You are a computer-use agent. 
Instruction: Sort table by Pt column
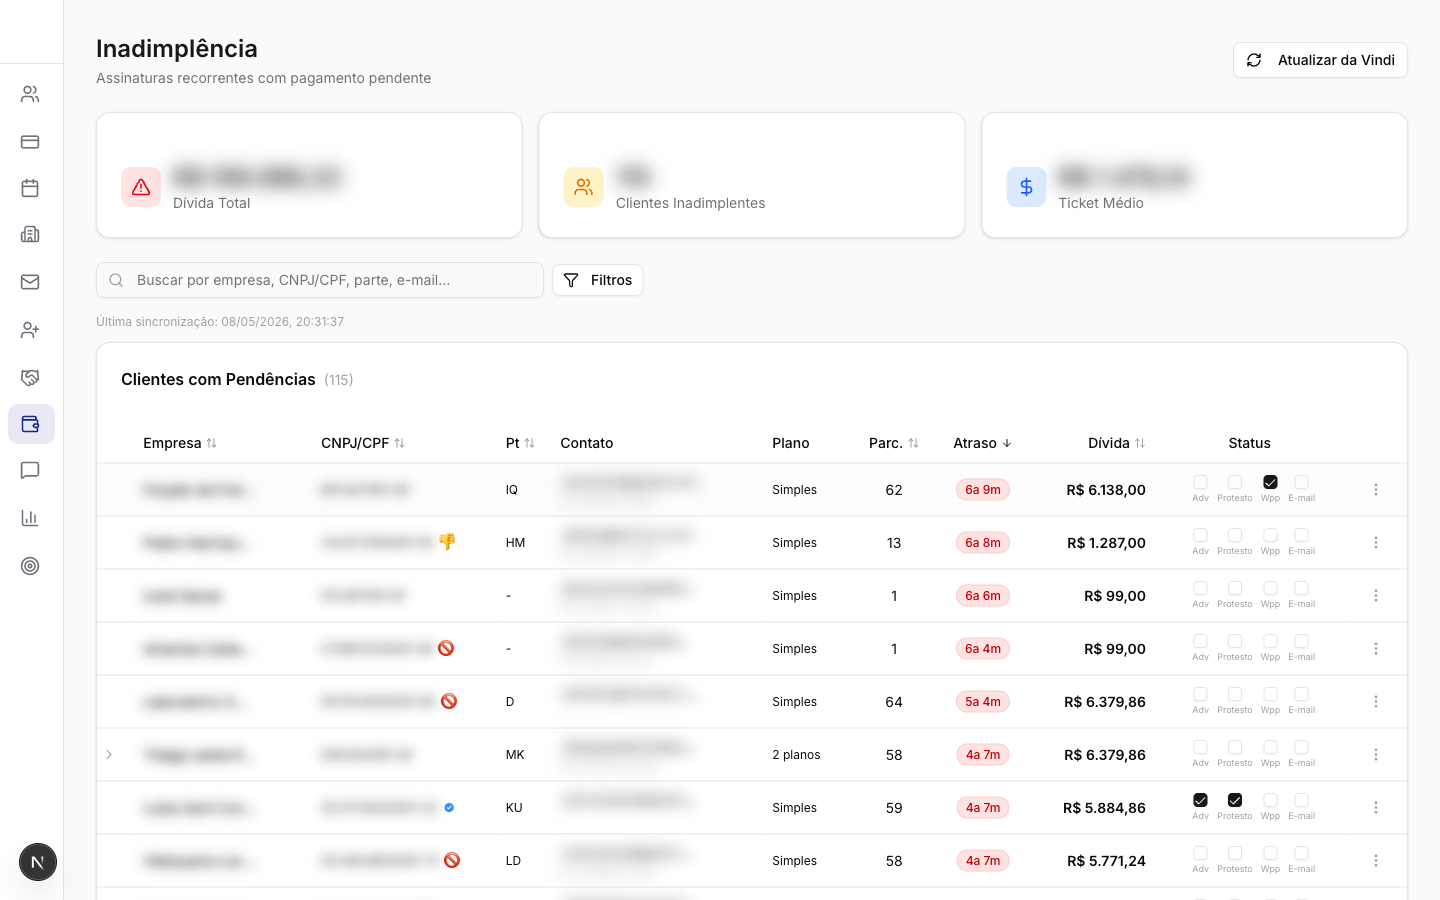pyautogui.click(x=520, y=443)
